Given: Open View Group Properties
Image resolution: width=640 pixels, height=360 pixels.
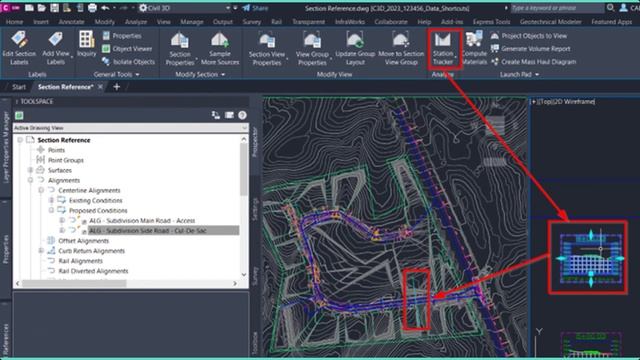Looking at the screenshot, I should 312,49.
